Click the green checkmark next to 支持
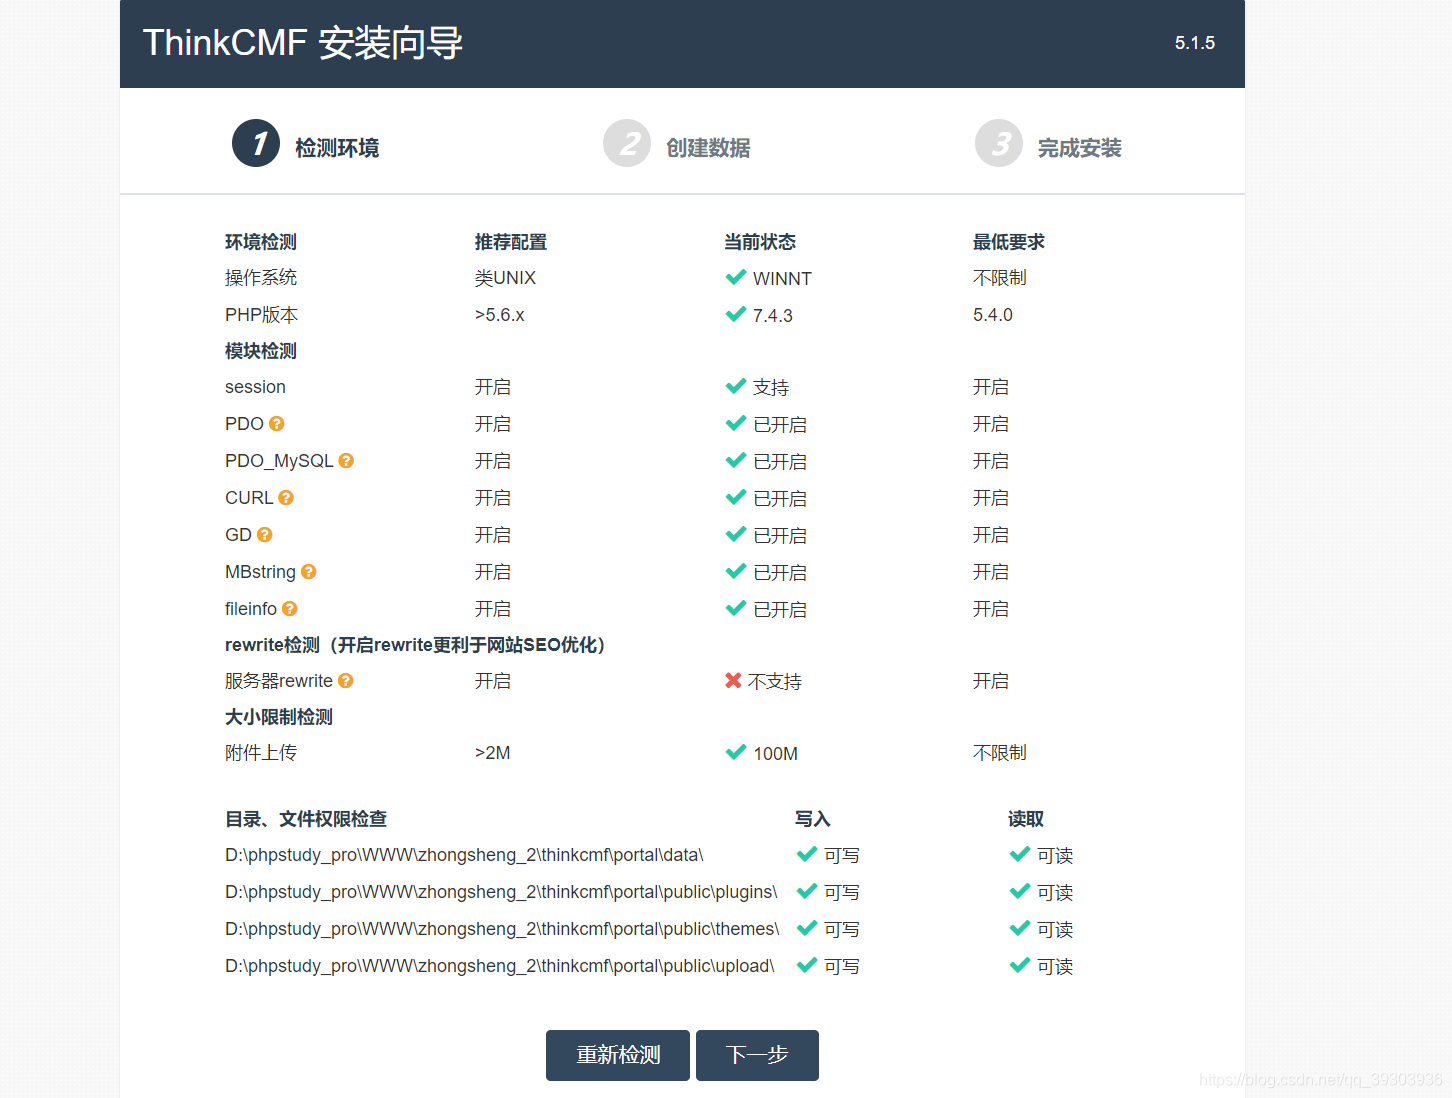This screenshot has width=1452, height=1098. click(736, 386)
